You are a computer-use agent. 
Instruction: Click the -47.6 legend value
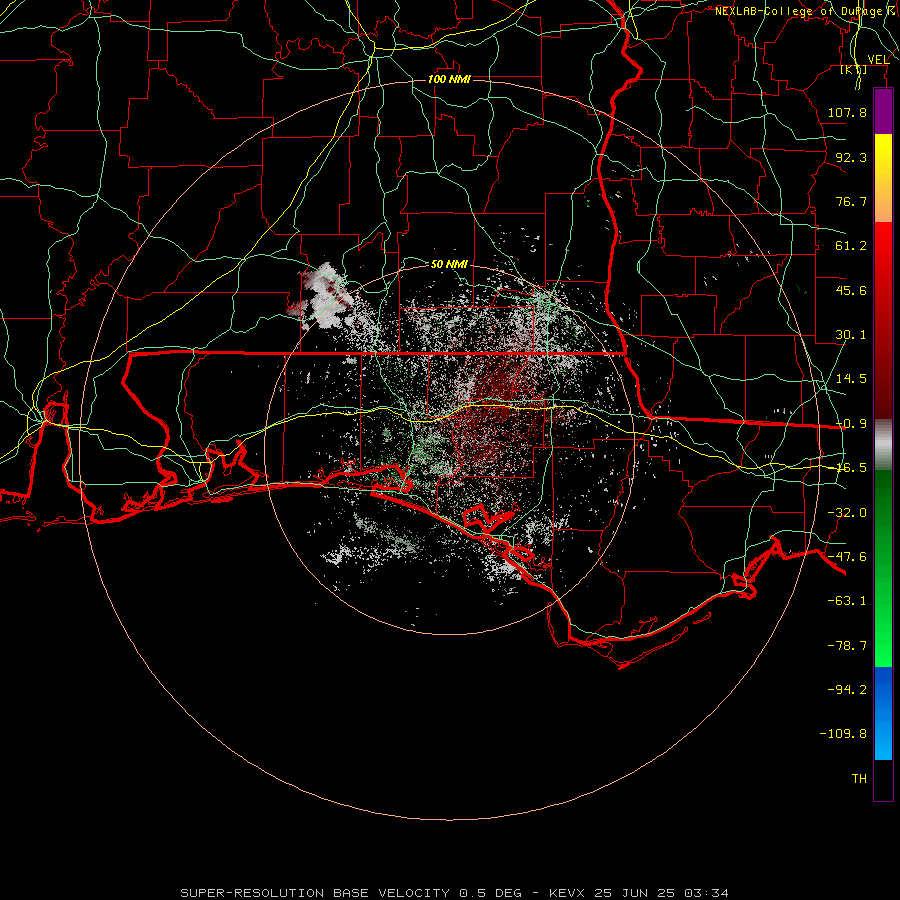(847, 557)
